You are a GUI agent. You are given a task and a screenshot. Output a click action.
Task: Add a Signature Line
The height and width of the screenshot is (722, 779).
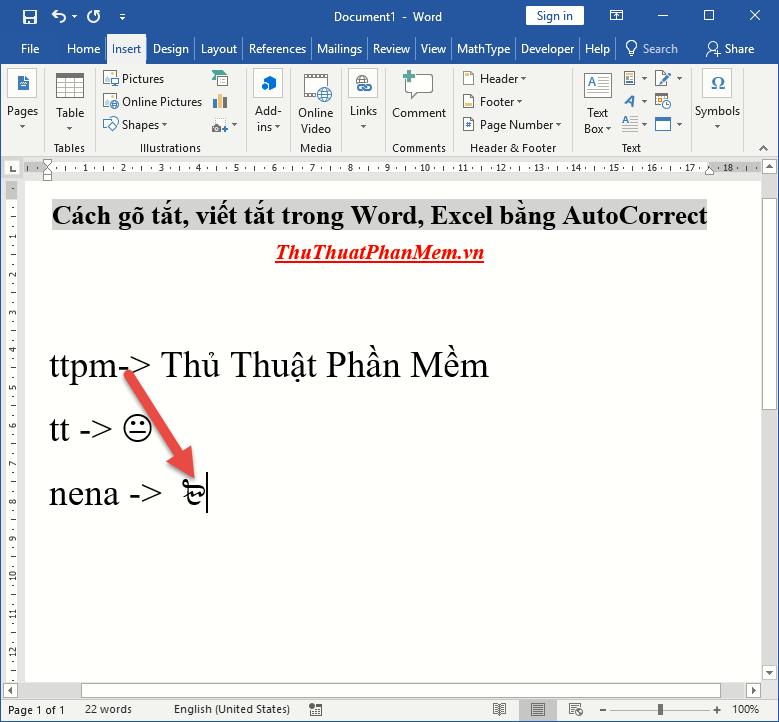[x=668, y=79]
